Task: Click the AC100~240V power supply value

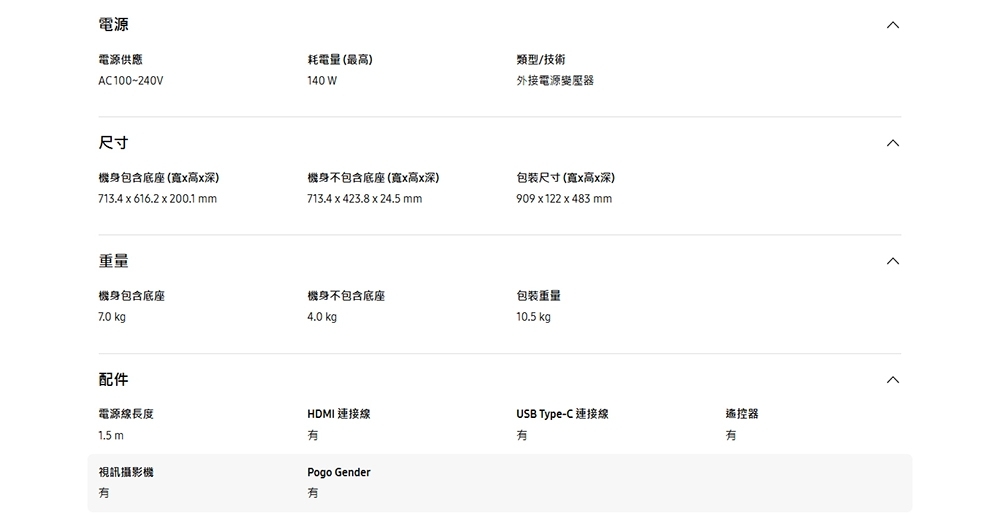Action: 130,81
